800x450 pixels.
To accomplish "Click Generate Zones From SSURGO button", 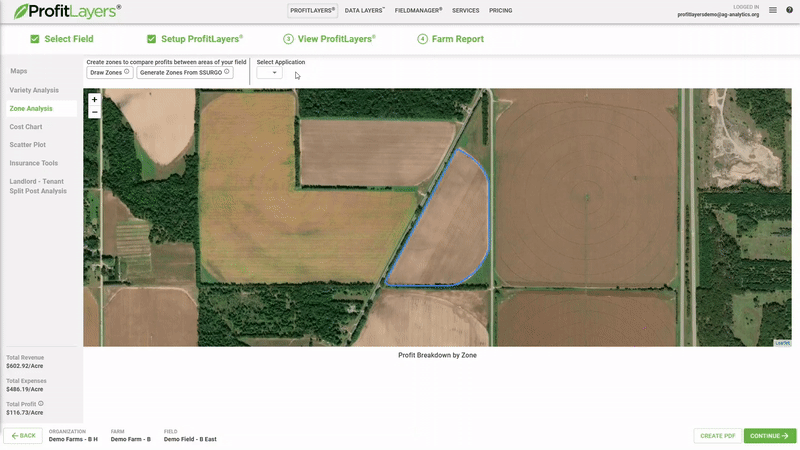I will [185, 72].
